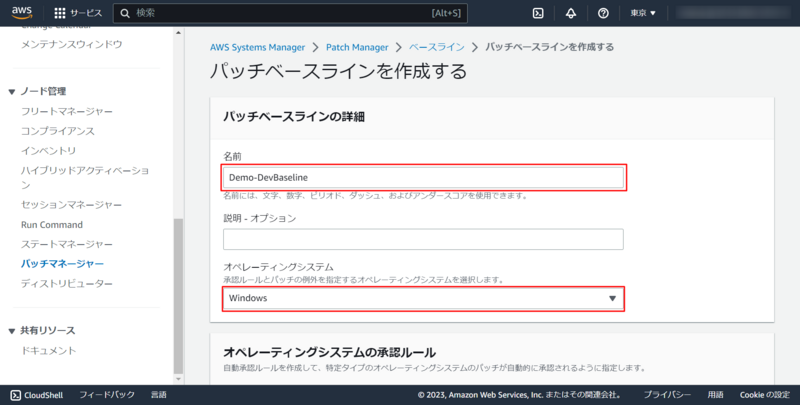Open the help question mark icon
800x405 pixels.
click(603, 13)
